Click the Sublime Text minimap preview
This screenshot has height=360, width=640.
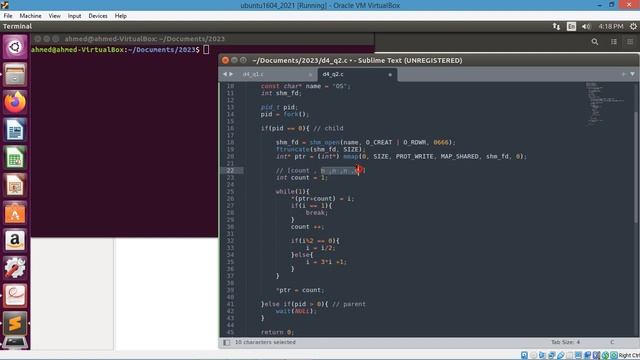pyautogui.click(x=604, y=103)
